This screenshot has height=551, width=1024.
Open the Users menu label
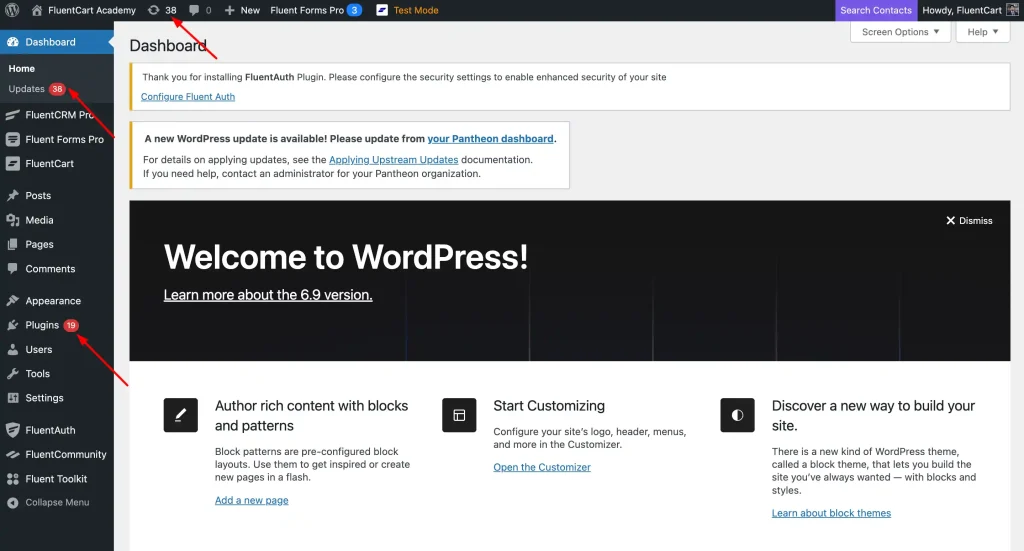point(39,349)
